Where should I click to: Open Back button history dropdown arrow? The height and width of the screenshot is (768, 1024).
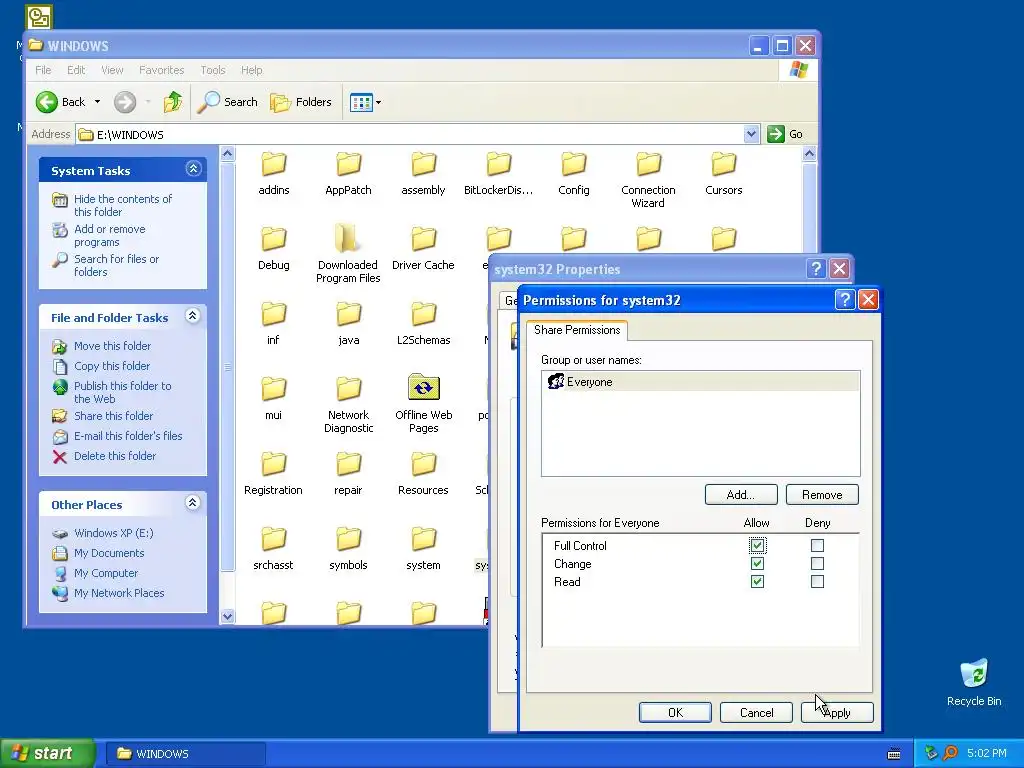(x=97, y=102)
